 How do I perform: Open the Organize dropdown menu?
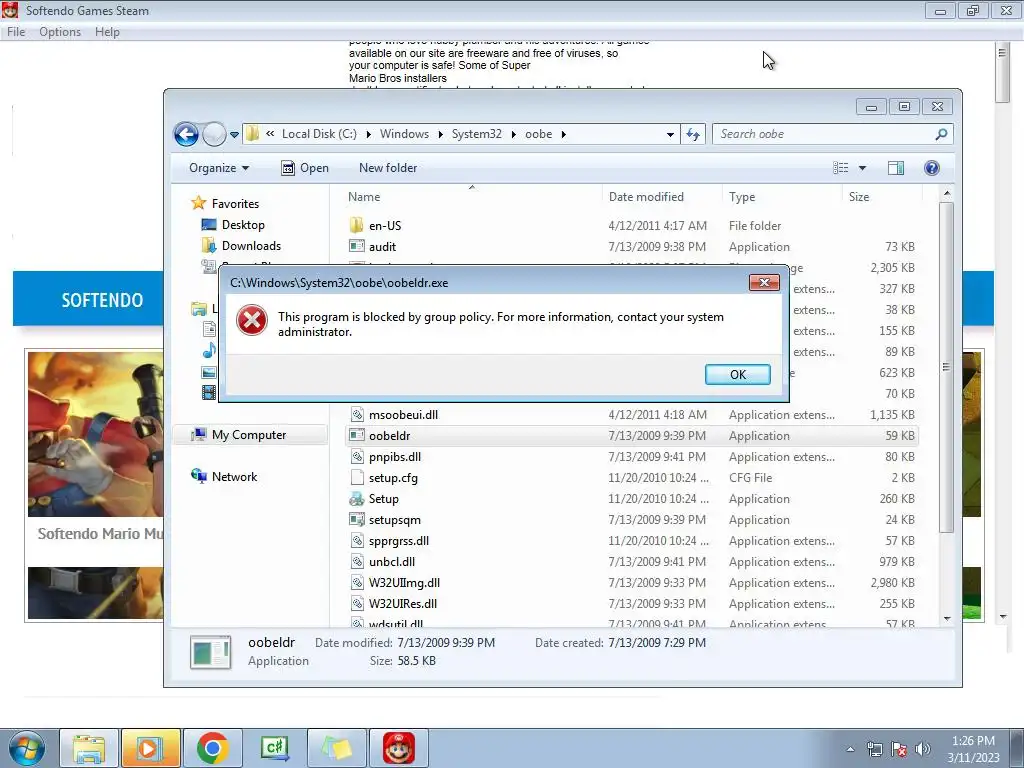click(x=219, y=168)
